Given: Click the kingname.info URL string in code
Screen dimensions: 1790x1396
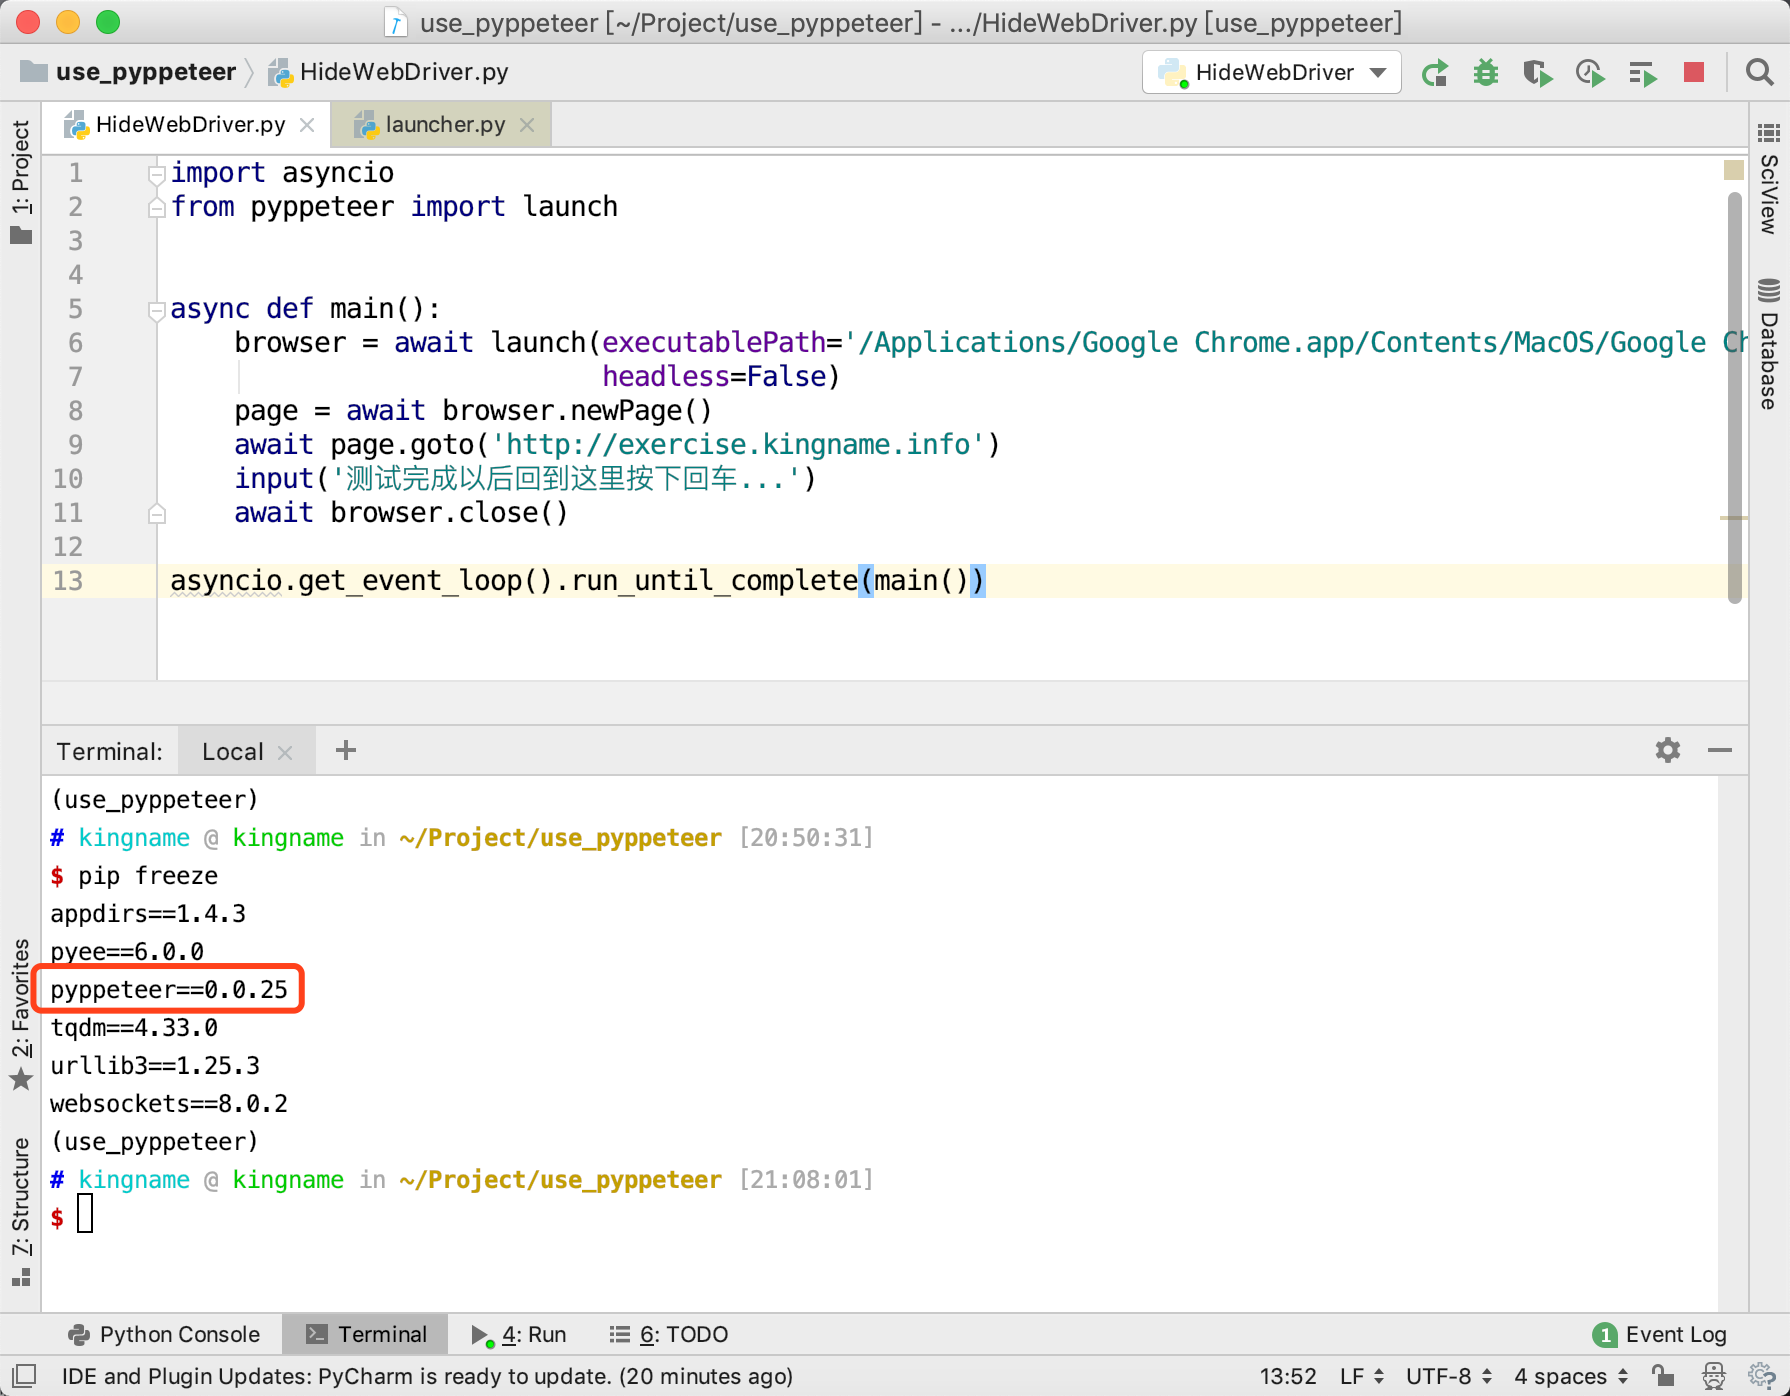Looking at the screenshot, I should [738, 445].
